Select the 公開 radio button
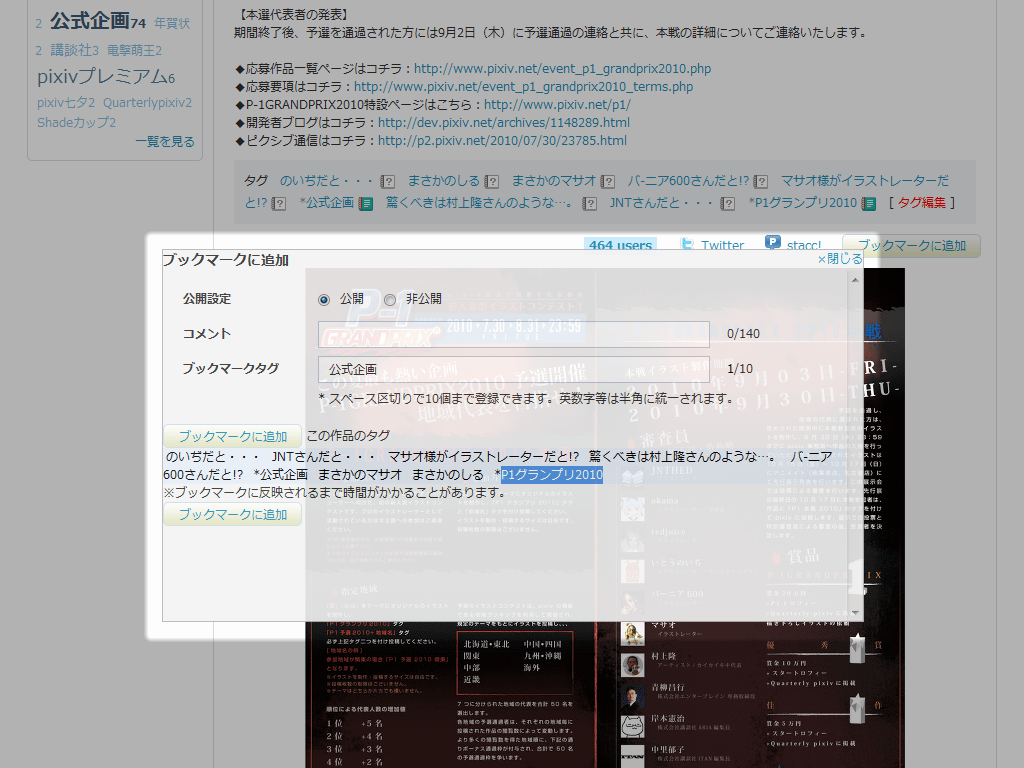 click(324, 299)
